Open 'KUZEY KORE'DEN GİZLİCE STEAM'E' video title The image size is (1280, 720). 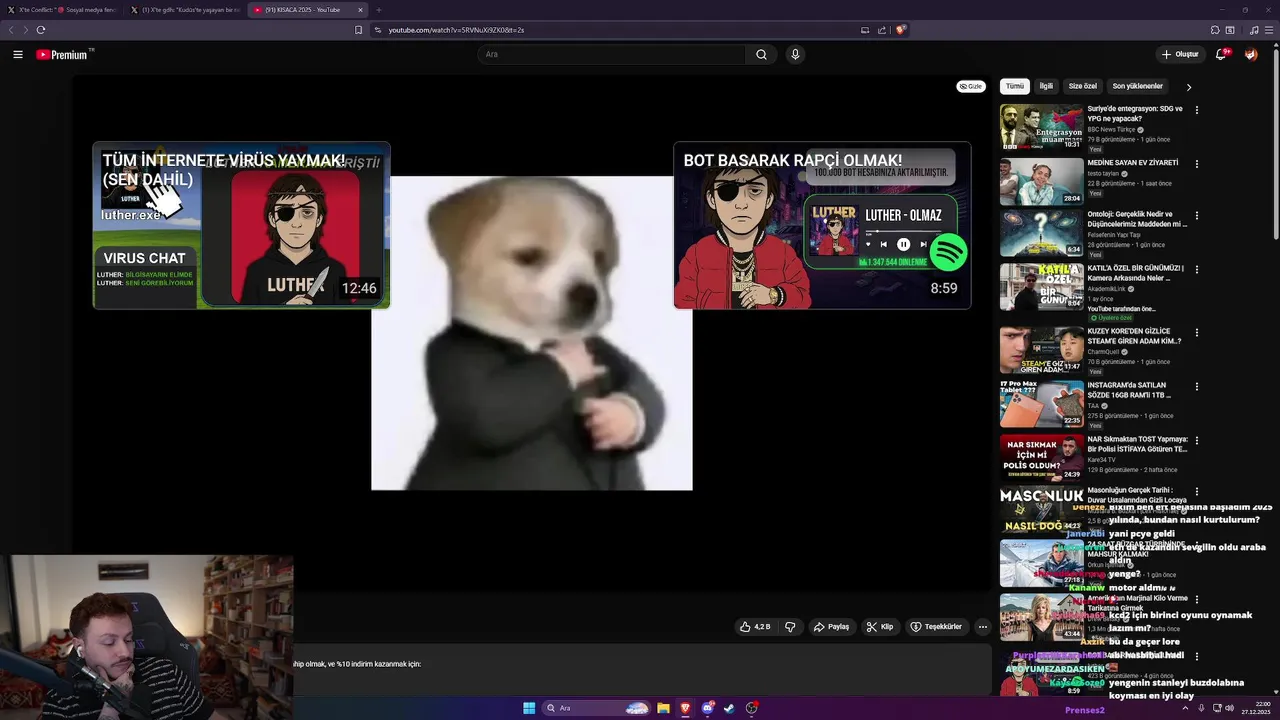click(x=1135, y=336)
